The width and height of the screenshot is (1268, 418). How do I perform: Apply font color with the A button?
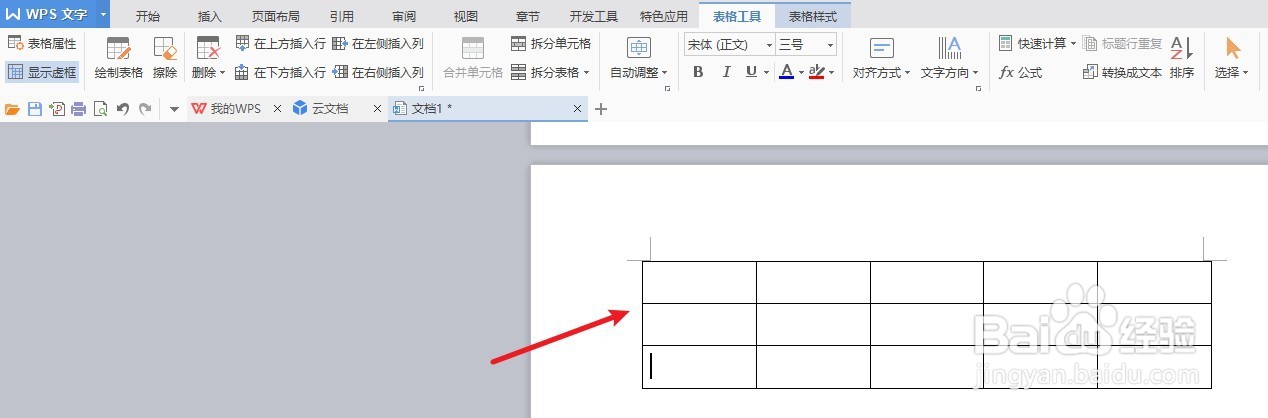786,72
